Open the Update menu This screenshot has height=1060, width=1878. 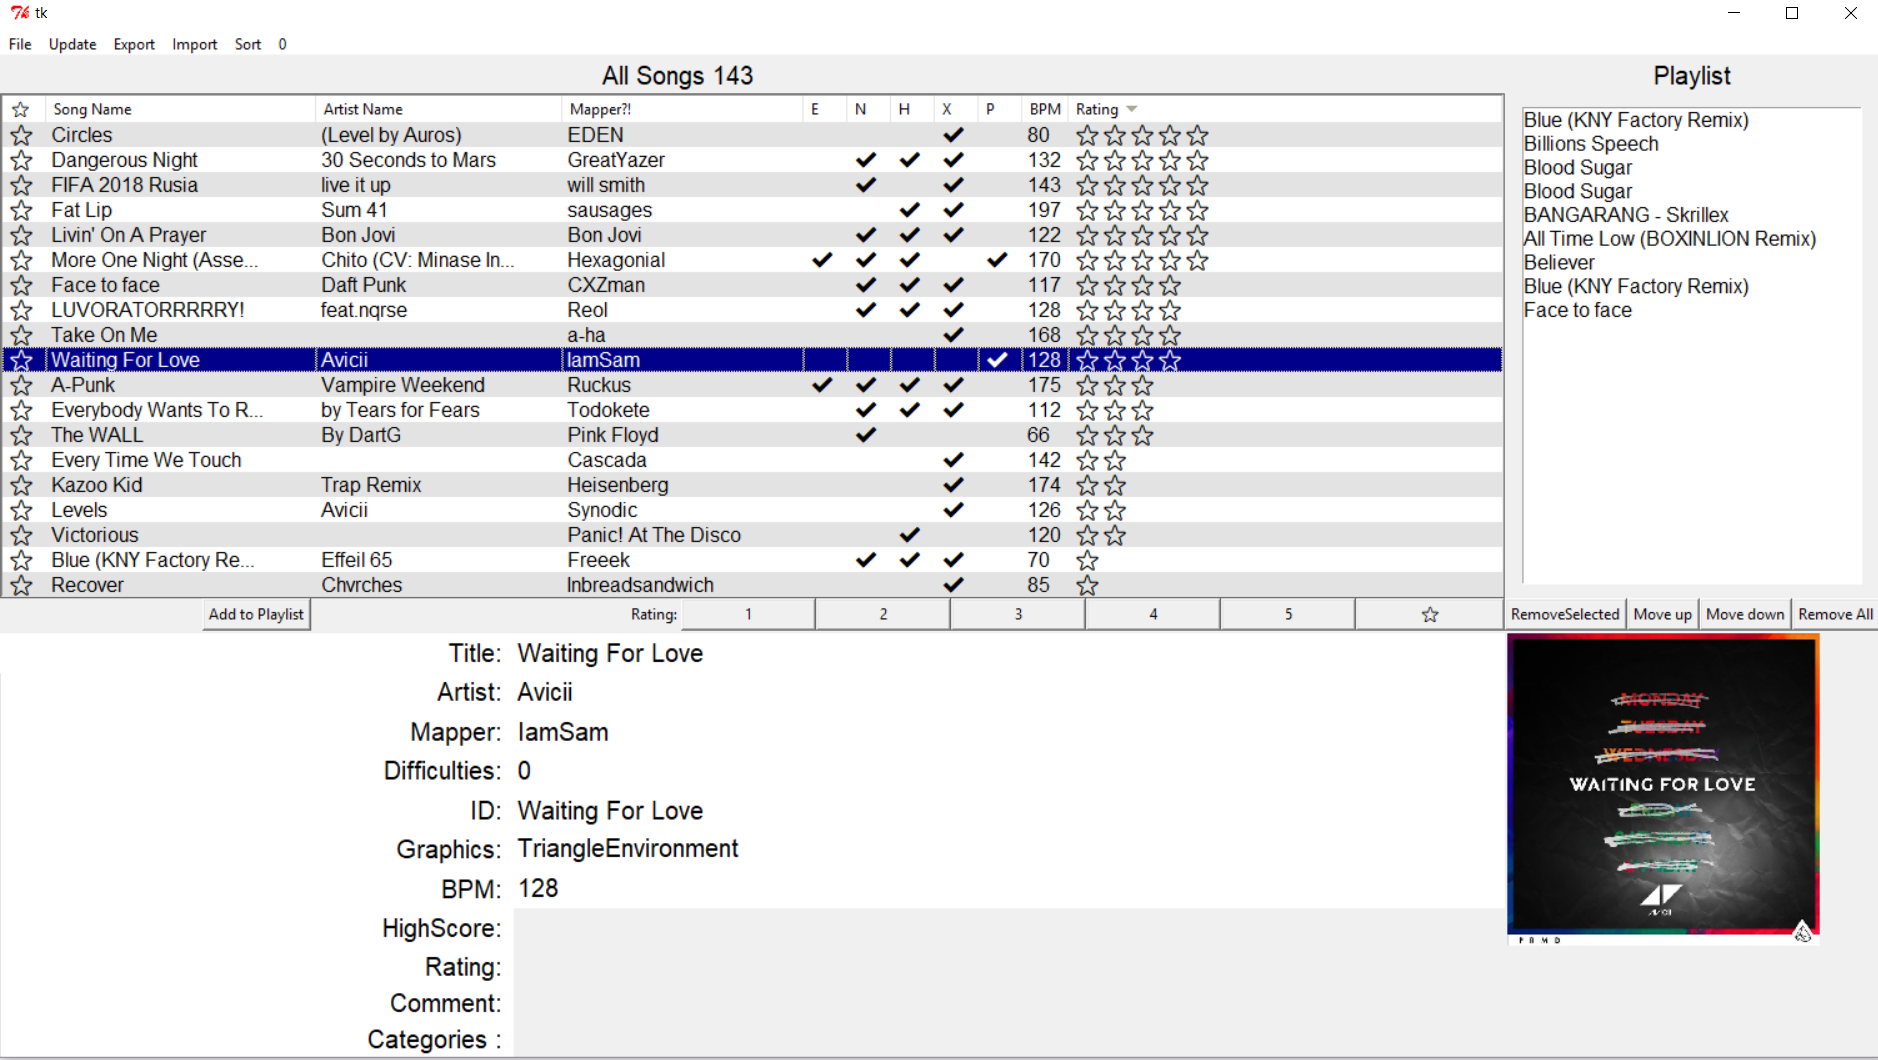[73, 44]
